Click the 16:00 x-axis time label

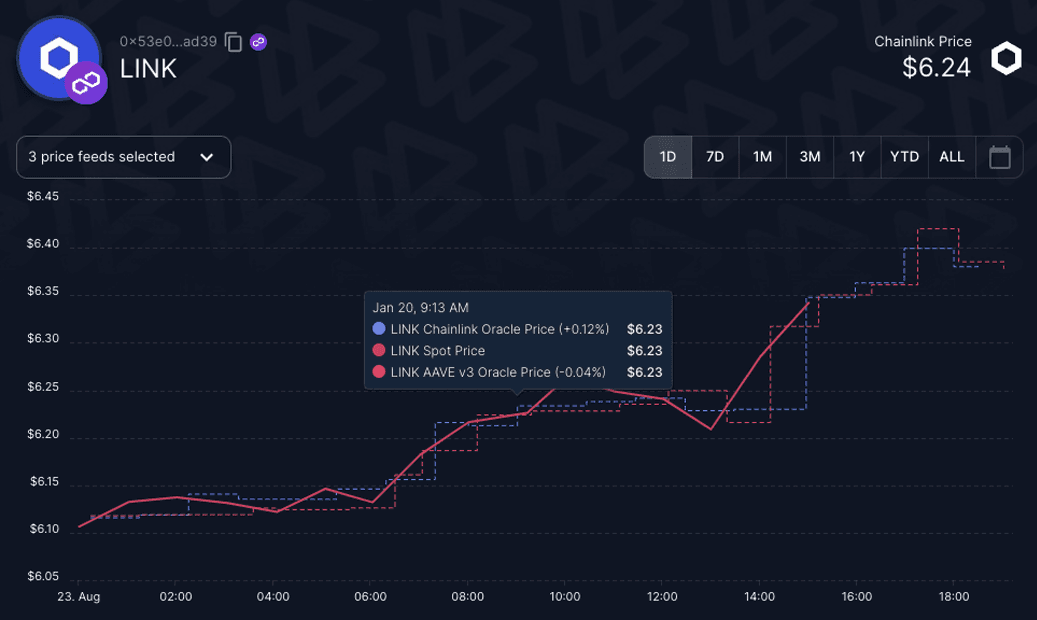pyautogui.click(x=856, y=597)
